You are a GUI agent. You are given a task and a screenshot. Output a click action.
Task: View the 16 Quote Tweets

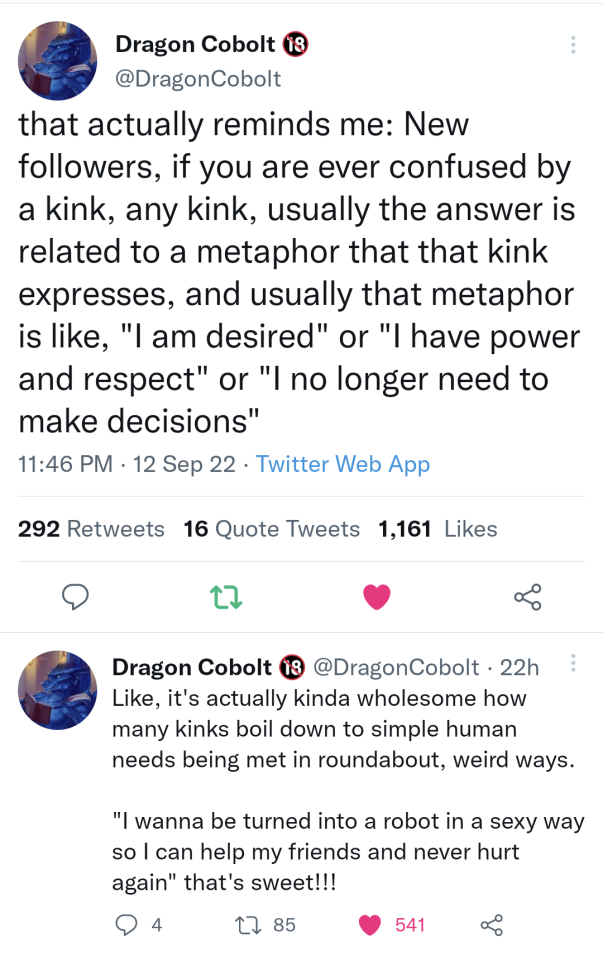[272, 529]
